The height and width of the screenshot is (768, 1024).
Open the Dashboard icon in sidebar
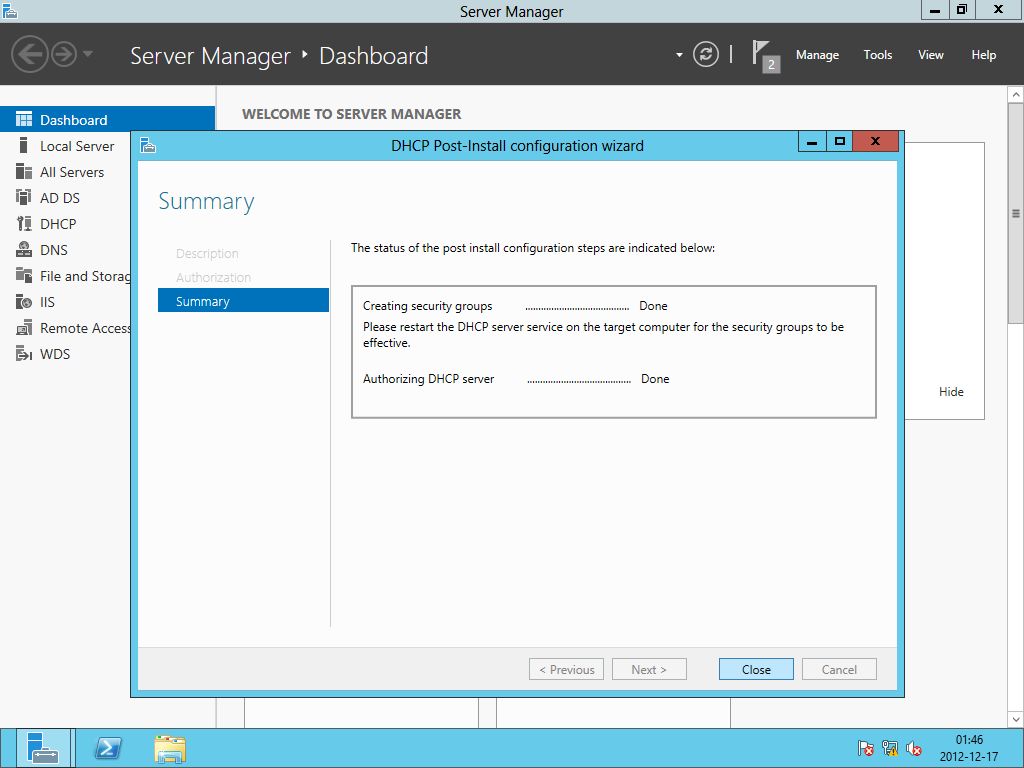click(24, 120)
